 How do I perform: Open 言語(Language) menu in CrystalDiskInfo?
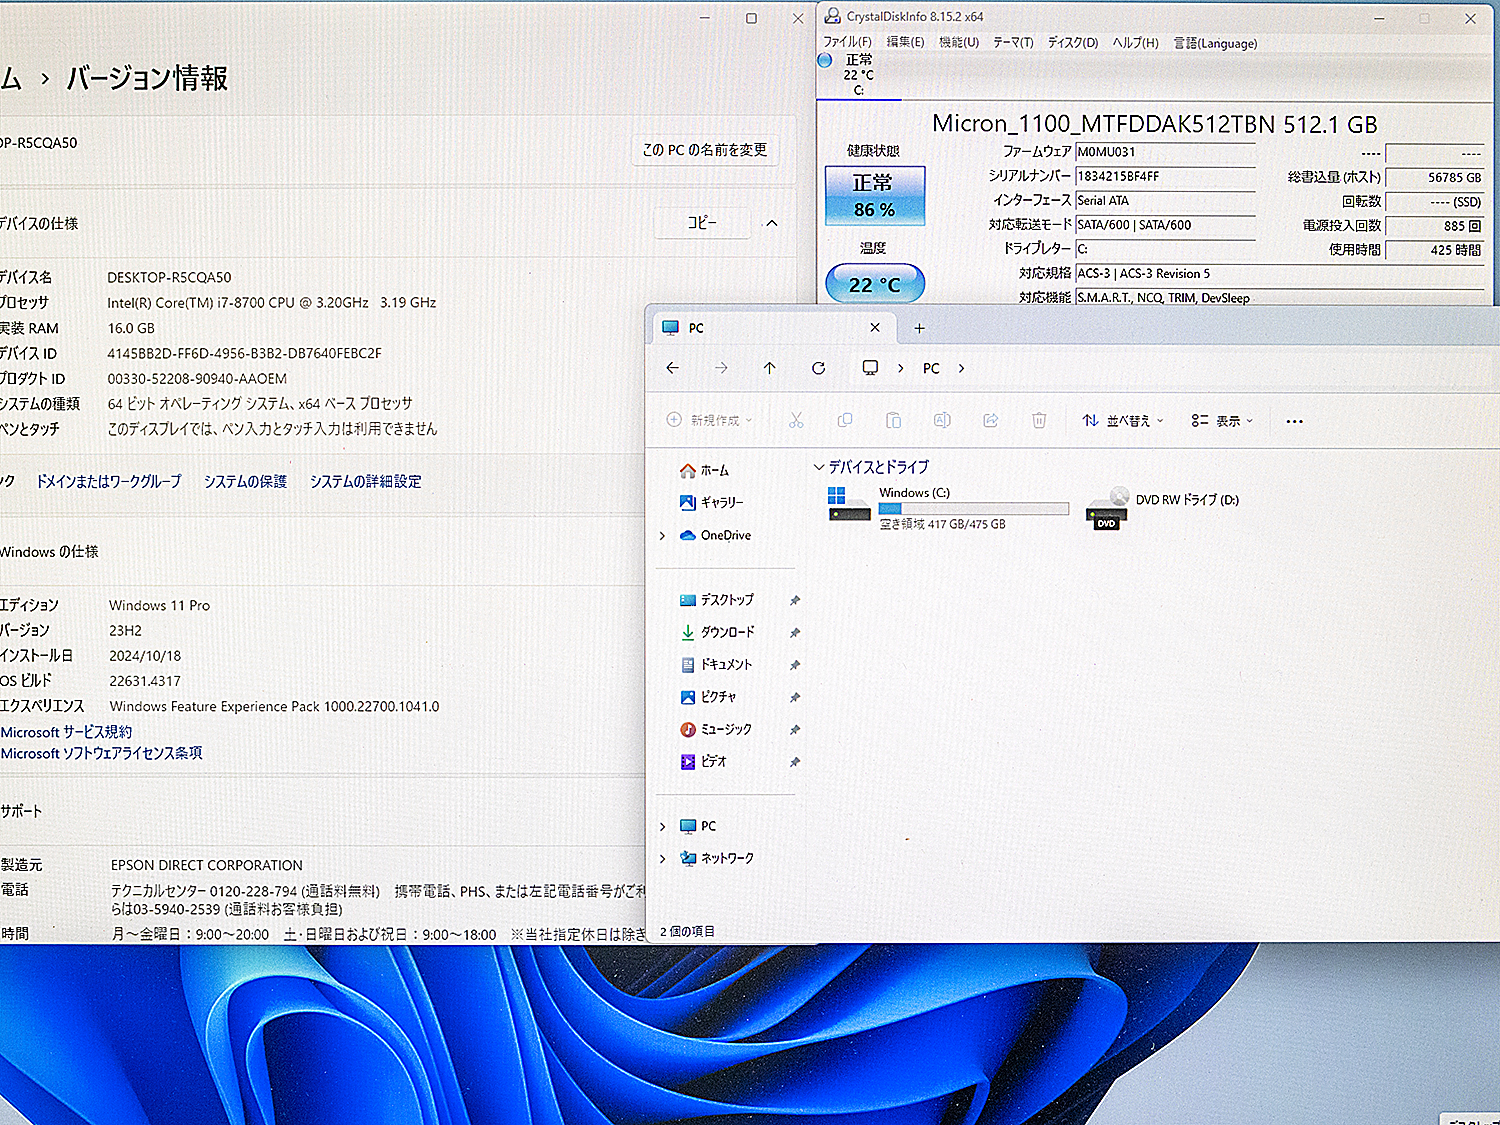tap(1215, 43)
